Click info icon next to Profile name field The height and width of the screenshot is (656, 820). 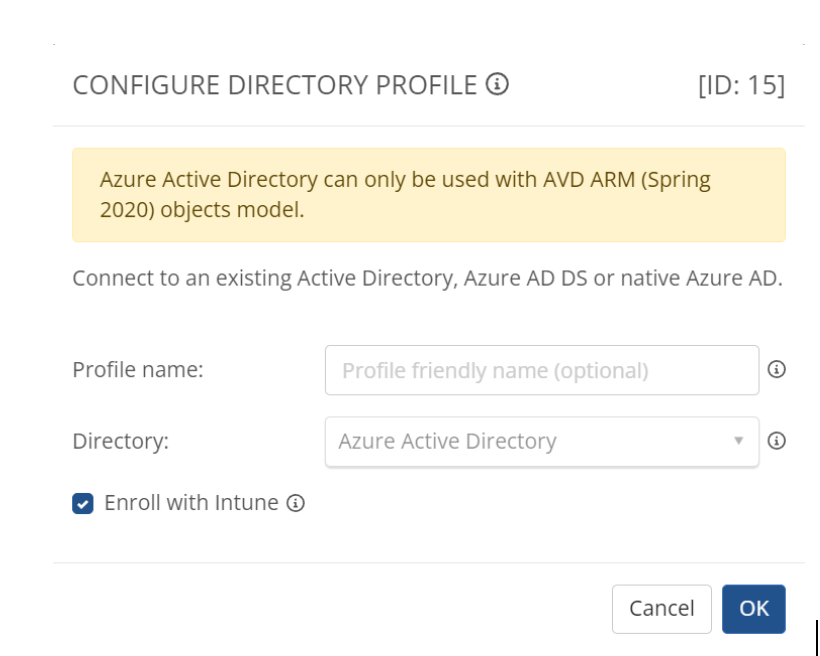point(774,370)
